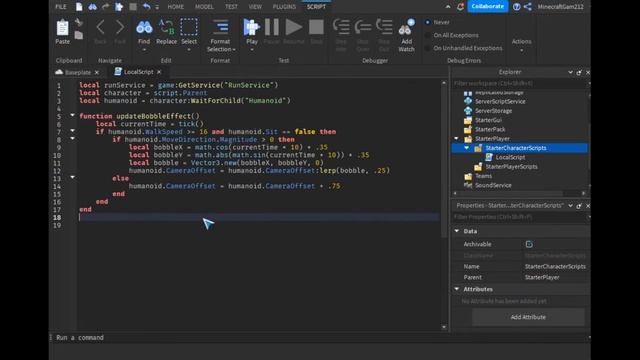The image size is (640, 360).
Task: Click the Cut scissors icon
Action: [x=79, y=22]
